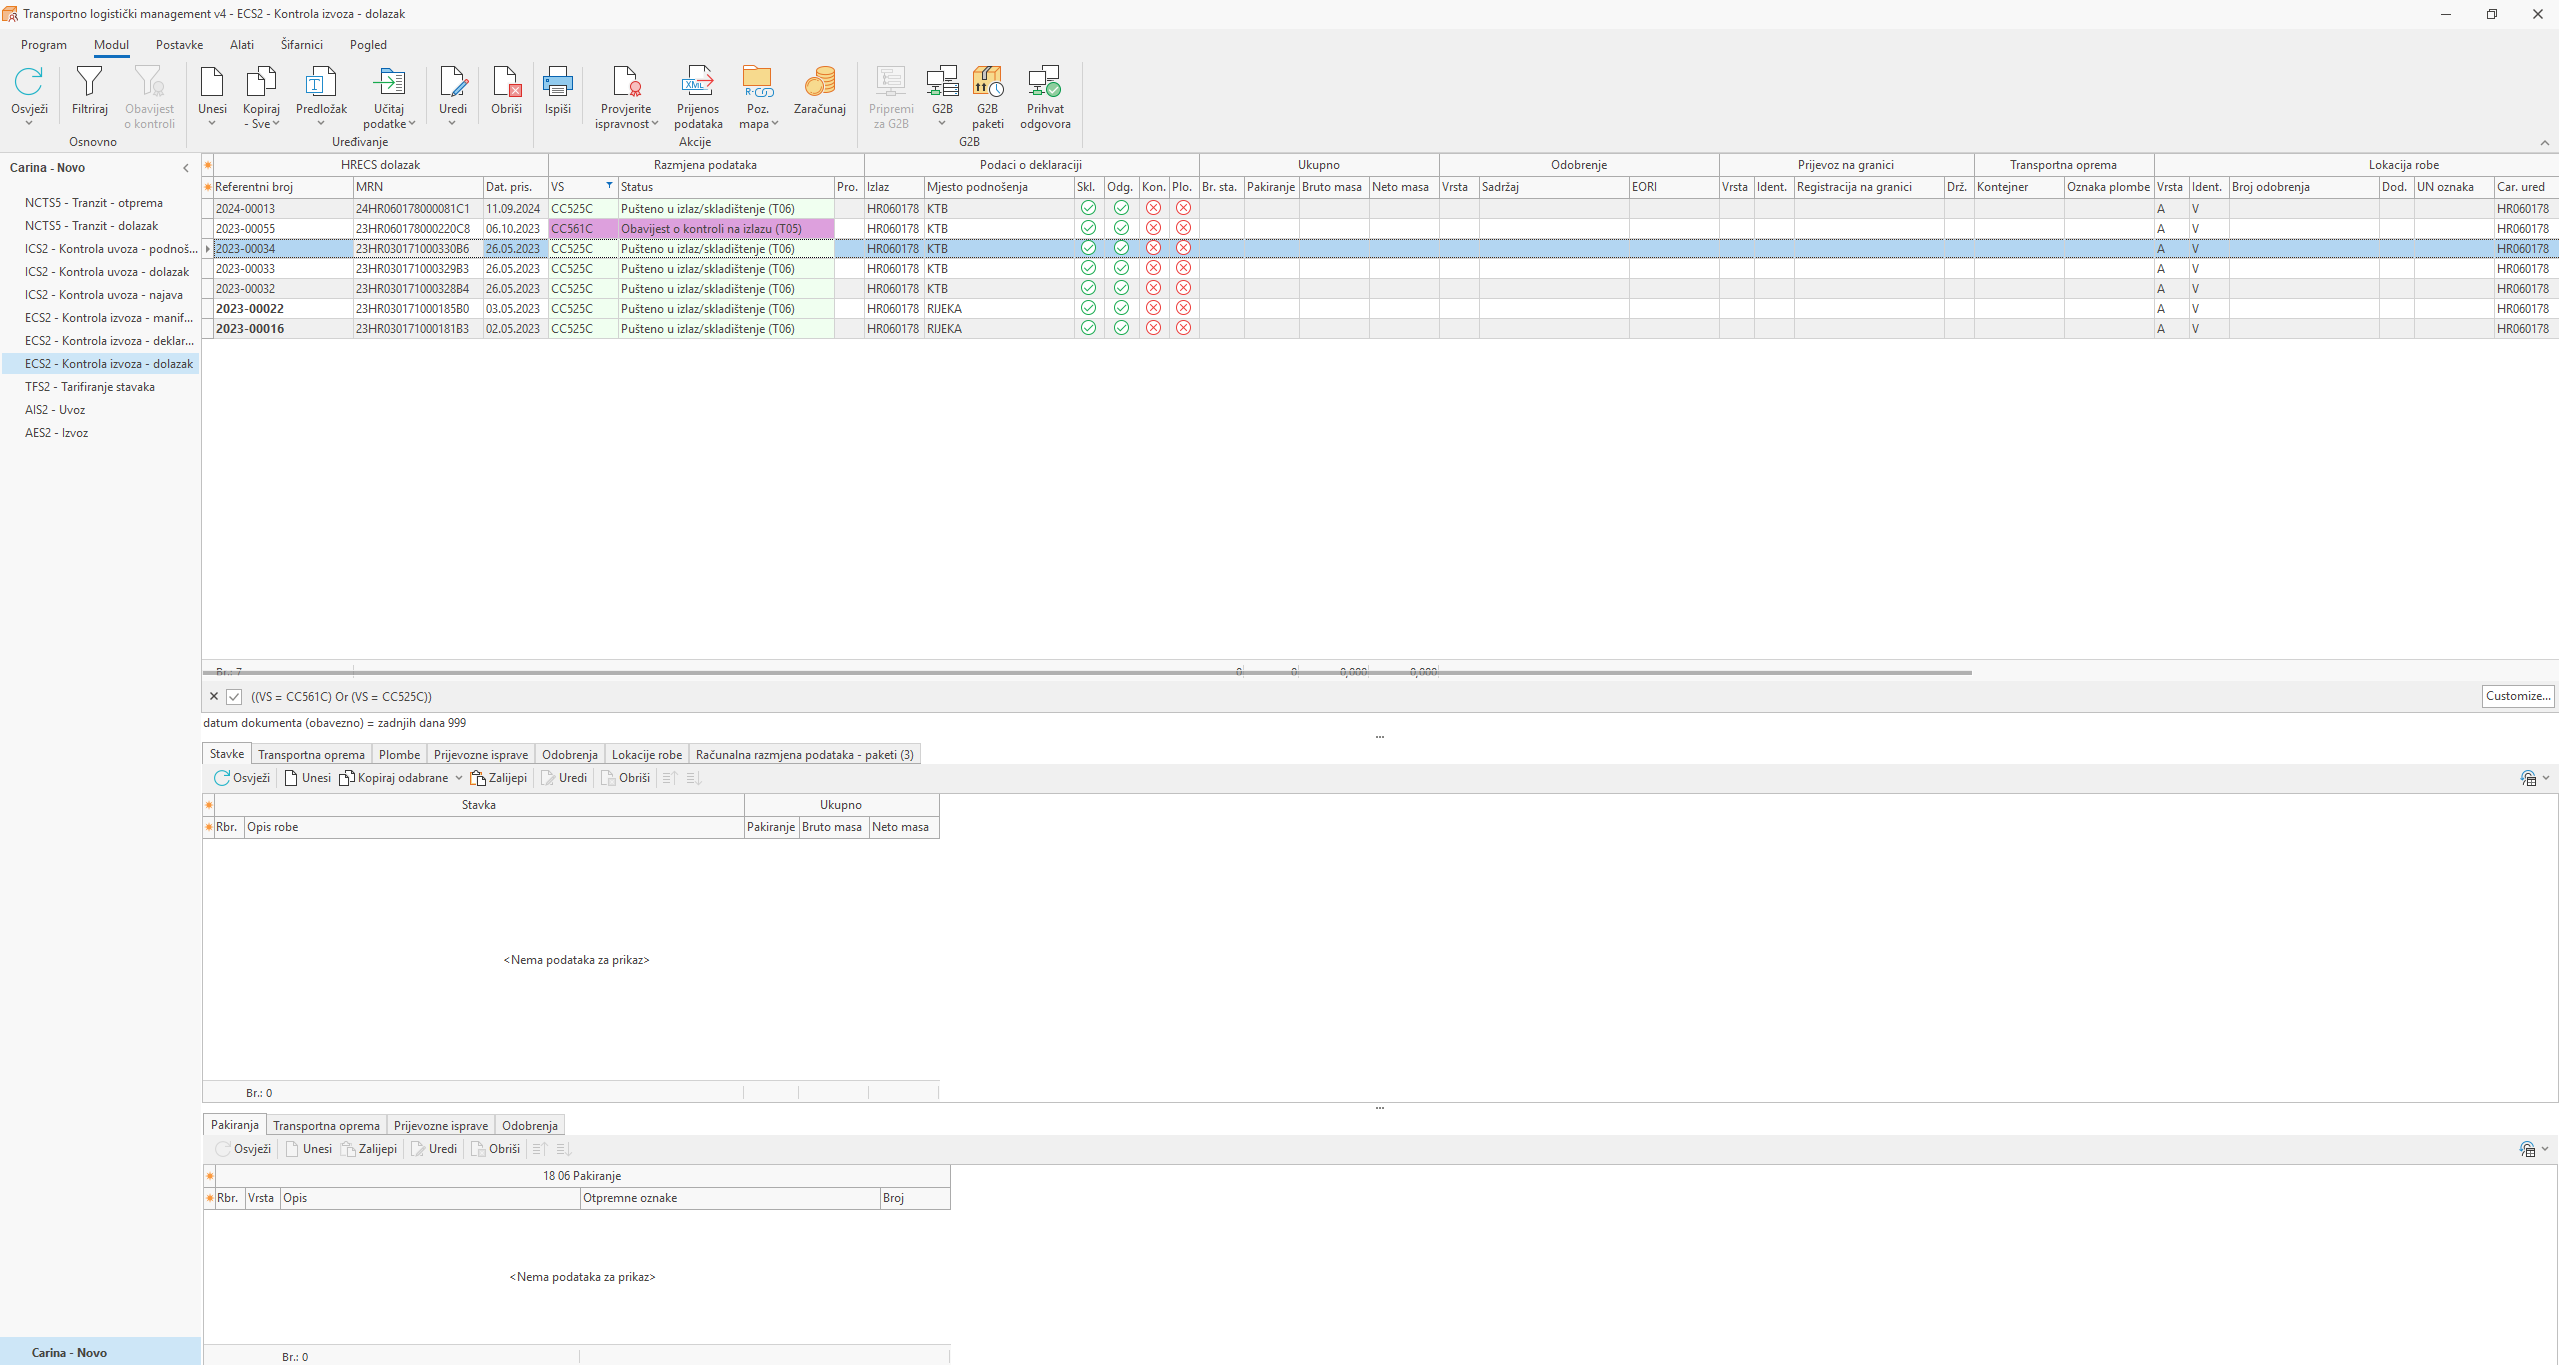Switch to lower Prijevozne isprave tab
The image size is (2559, 1365).
click(441, 1126)
